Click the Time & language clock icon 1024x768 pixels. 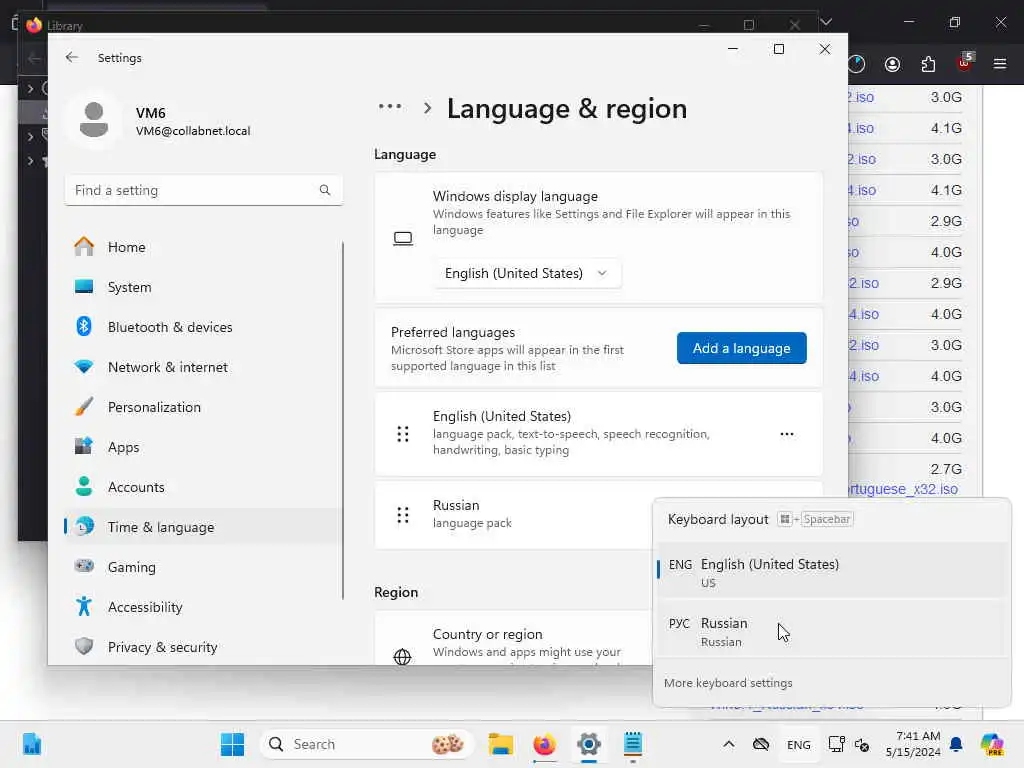[84, 526]
